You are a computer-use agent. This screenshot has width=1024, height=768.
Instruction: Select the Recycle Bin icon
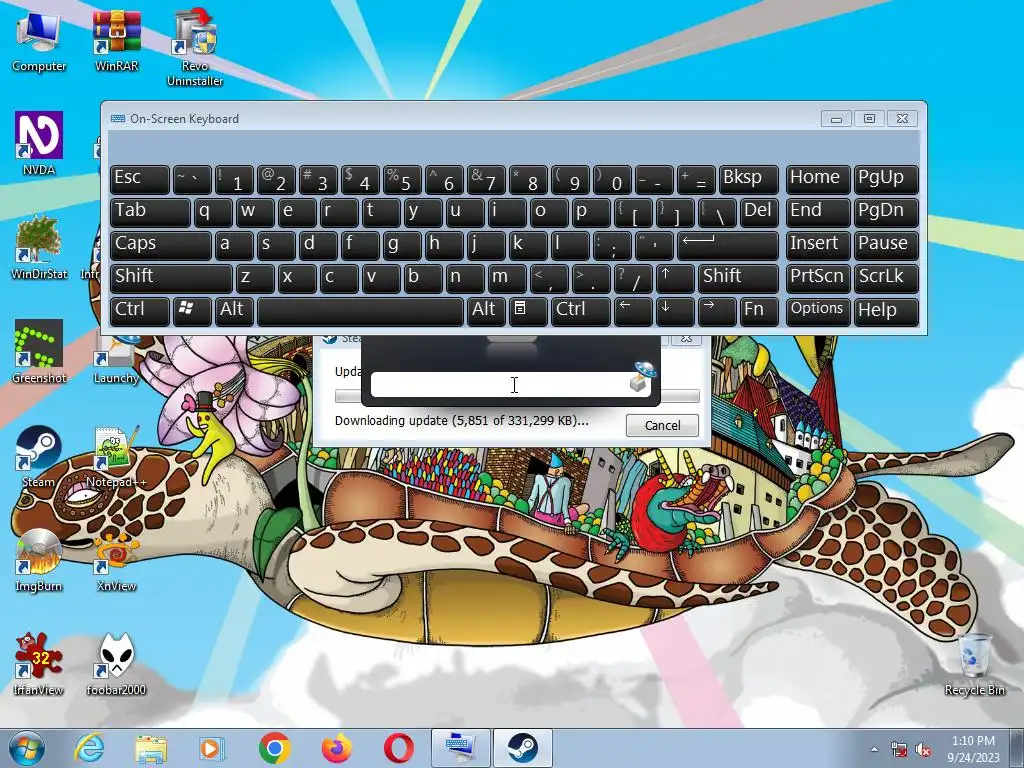[x=974, y=664]
